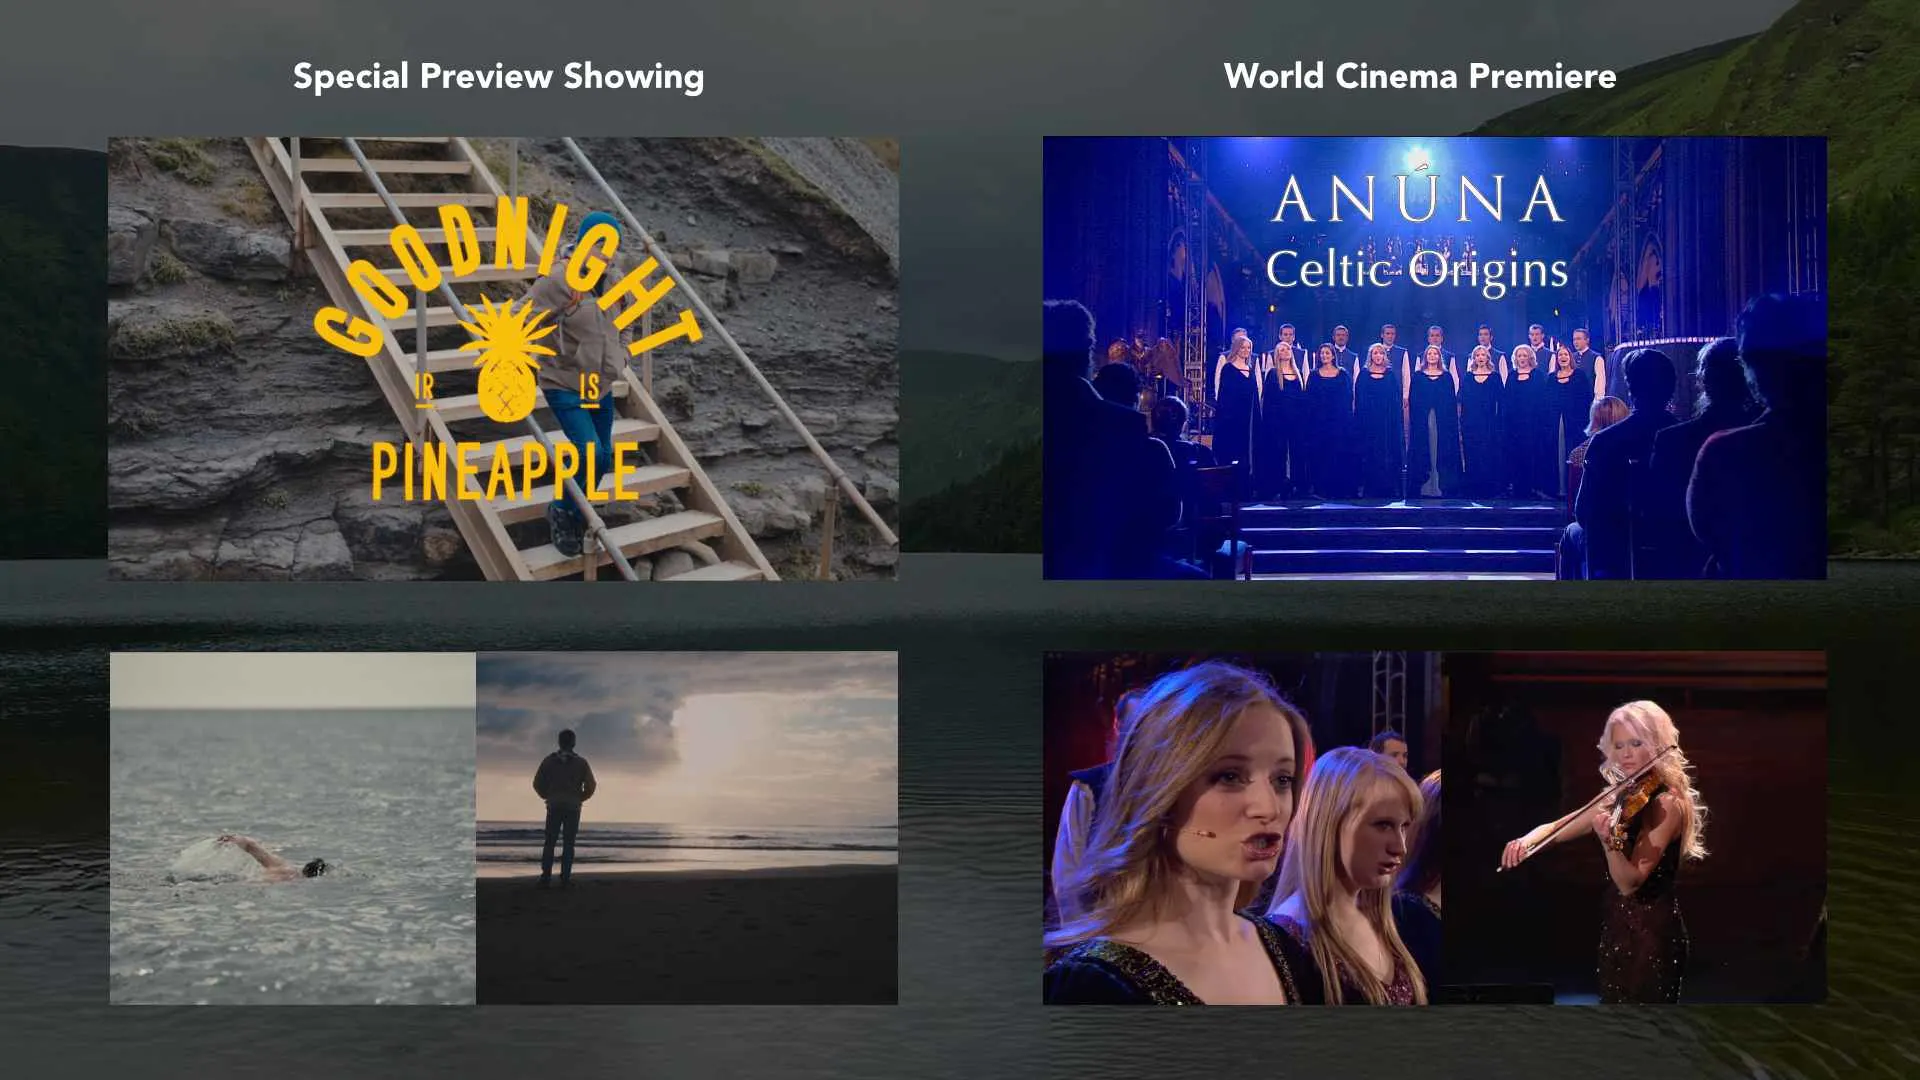Select the man on the beach thumbnail
This screenshot has height=1080, width=1920.
pyautogui.click(x=687, y=828)
